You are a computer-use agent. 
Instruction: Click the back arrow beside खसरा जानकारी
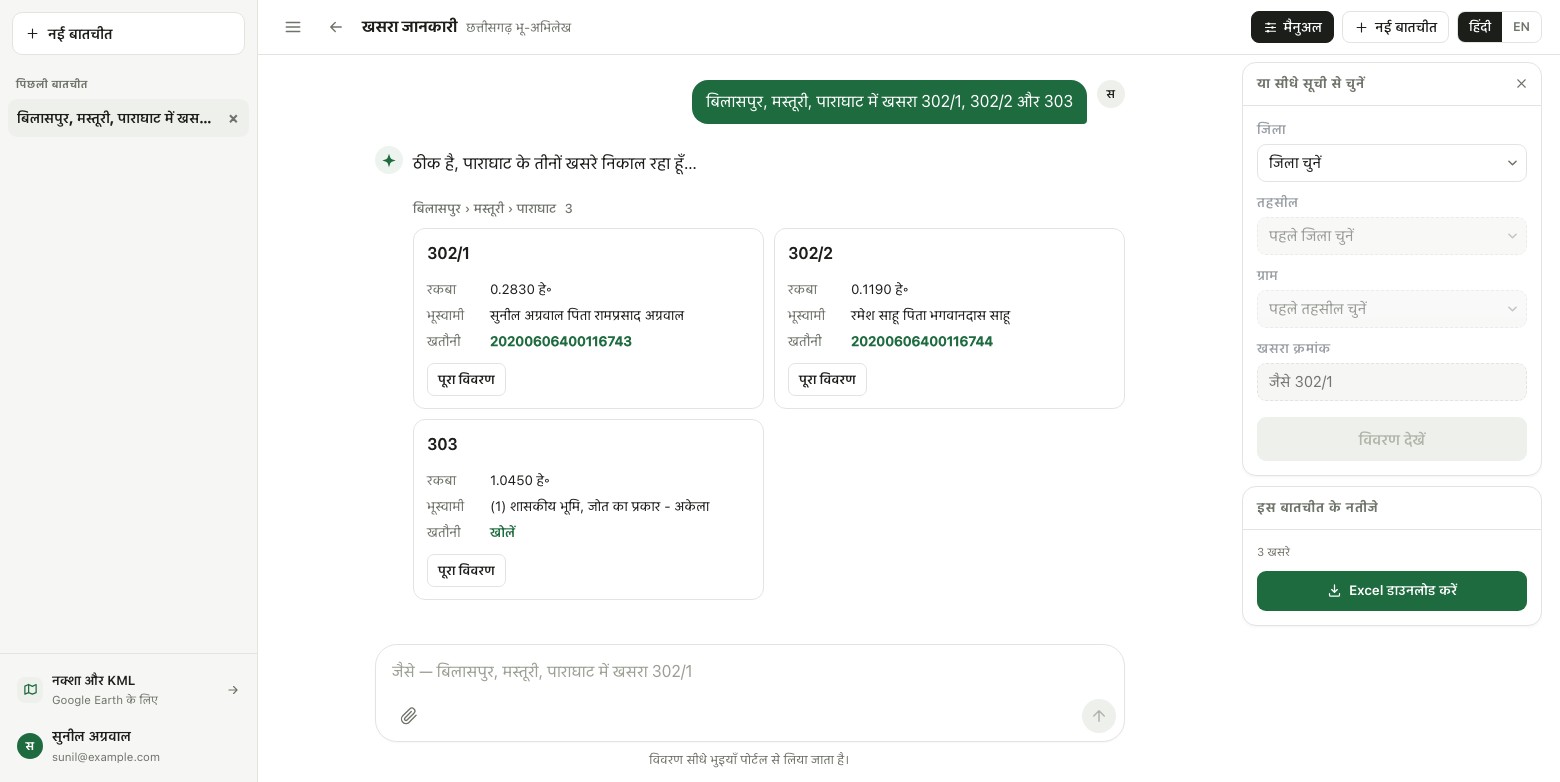(x=336, y=27)
